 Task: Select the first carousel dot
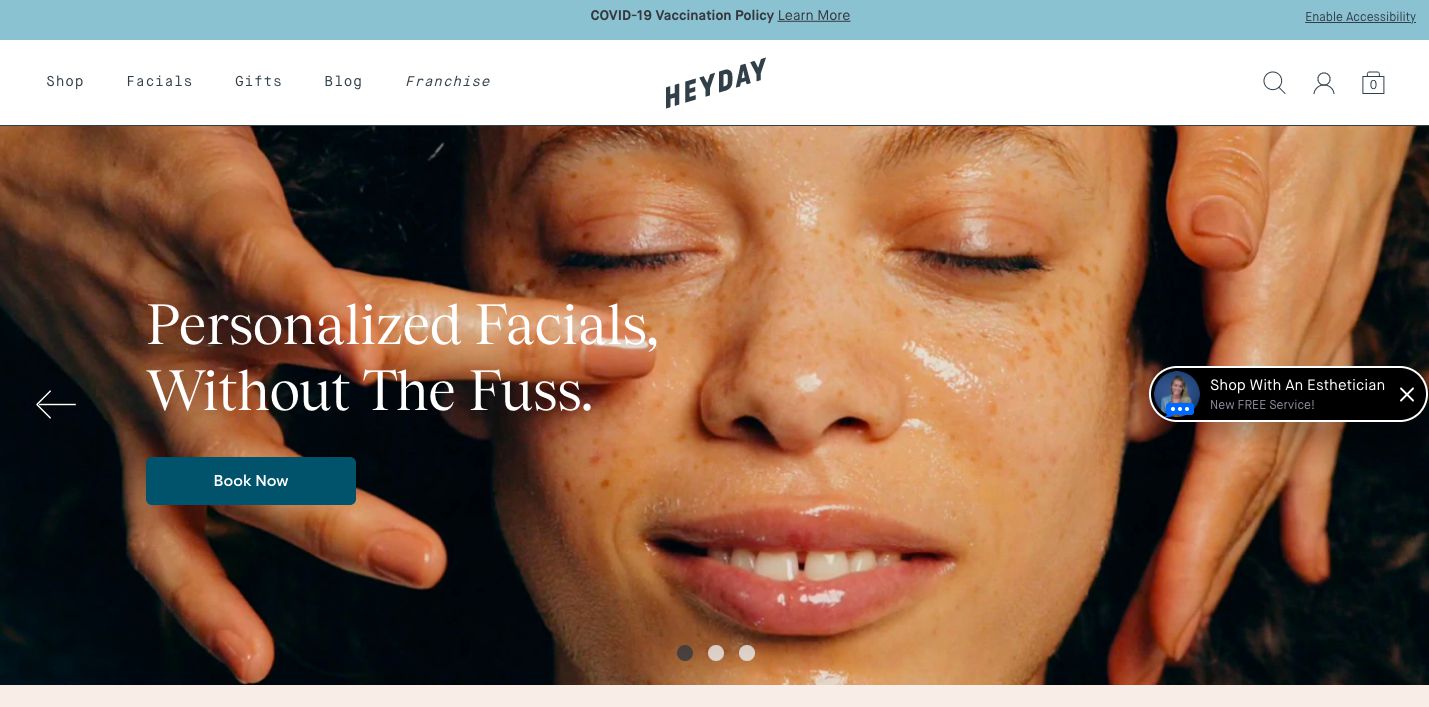[x=685, y=653]
